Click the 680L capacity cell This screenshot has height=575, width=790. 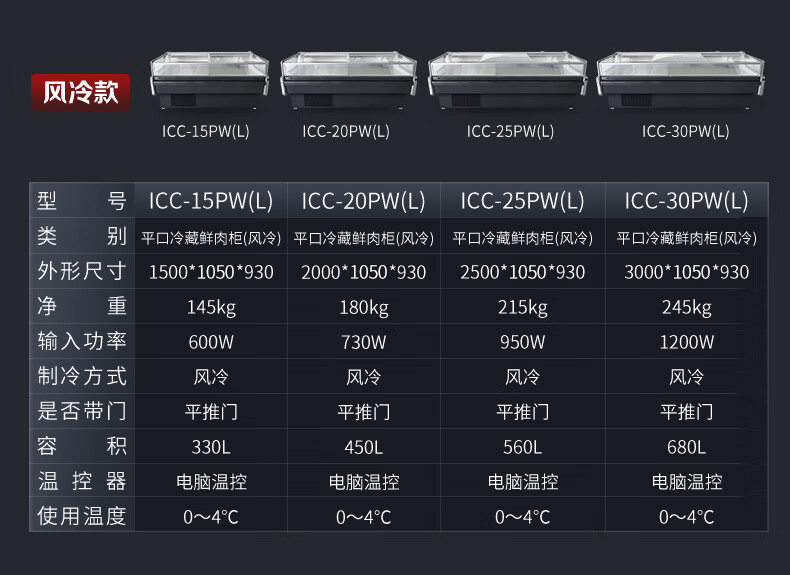point(687,447)
